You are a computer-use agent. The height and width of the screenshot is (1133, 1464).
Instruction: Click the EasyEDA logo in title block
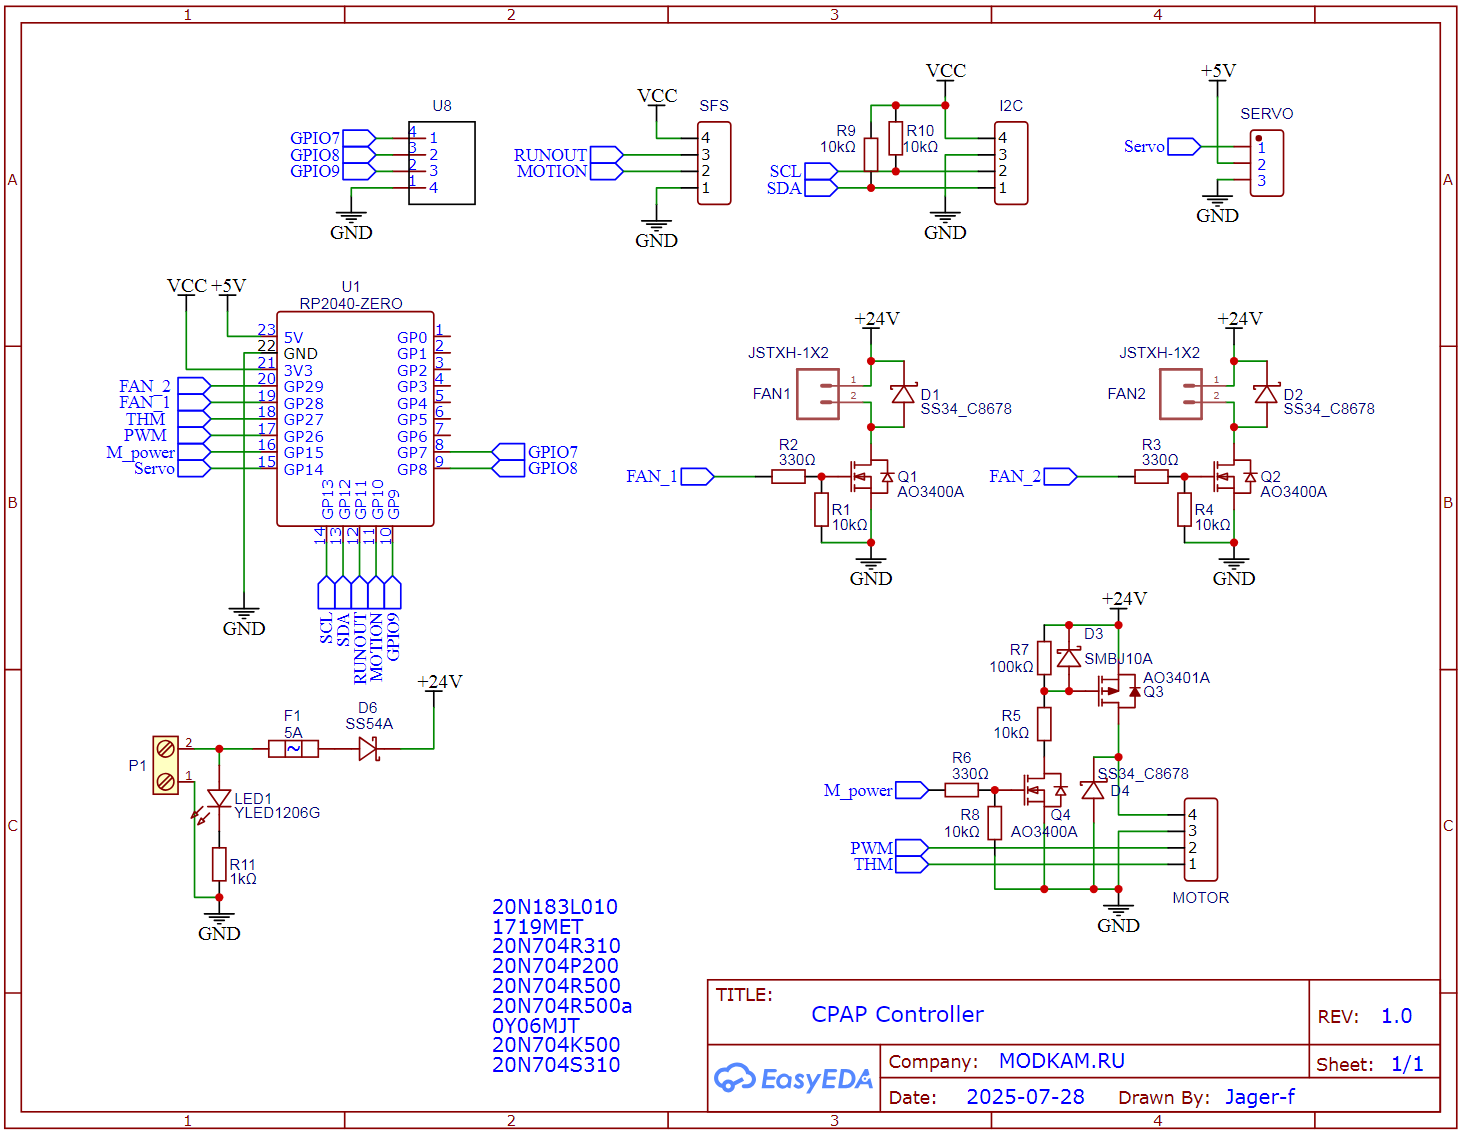coord(794,1078)
